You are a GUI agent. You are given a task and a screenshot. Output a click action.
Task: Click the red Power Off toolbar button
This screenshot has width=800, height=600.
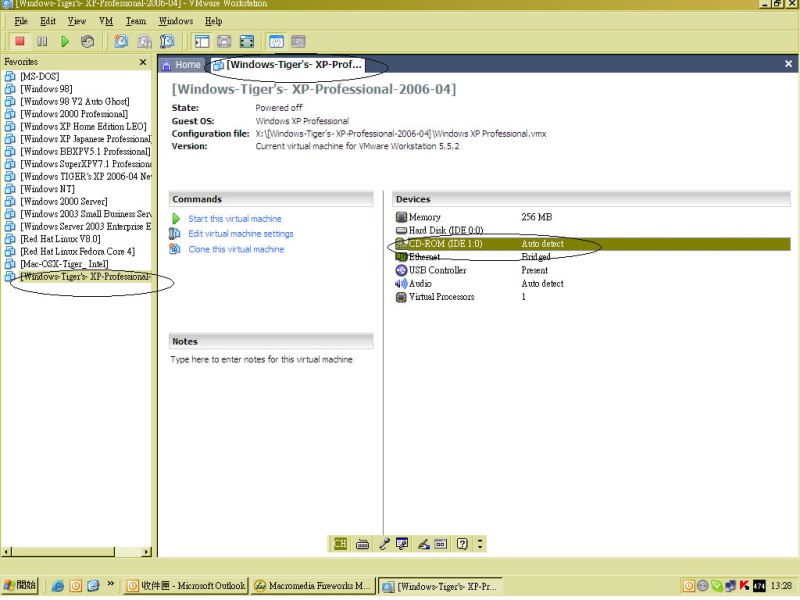(x=20, y=41)
